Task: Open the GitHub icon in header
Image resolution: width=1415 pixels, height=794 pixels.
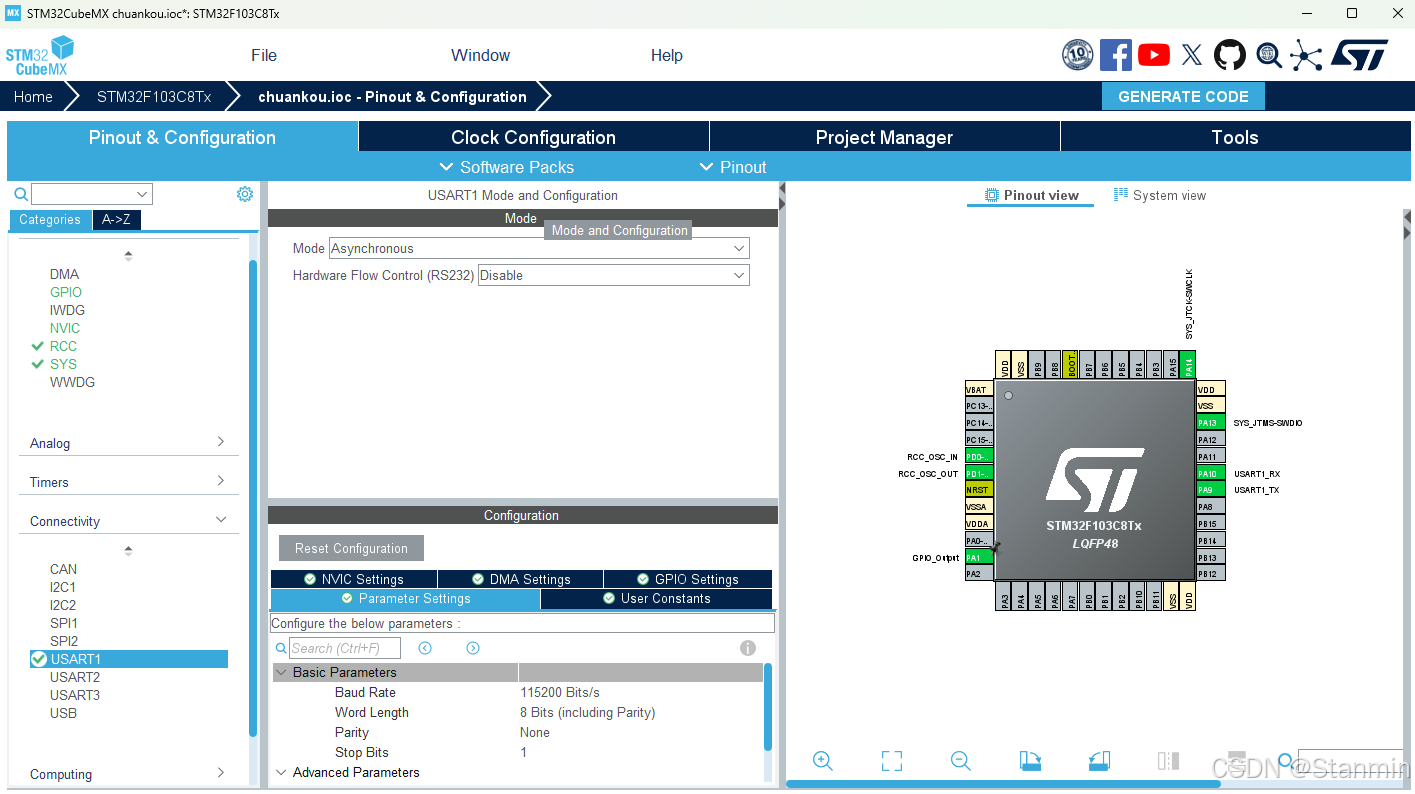Action: coord(1230,55)
